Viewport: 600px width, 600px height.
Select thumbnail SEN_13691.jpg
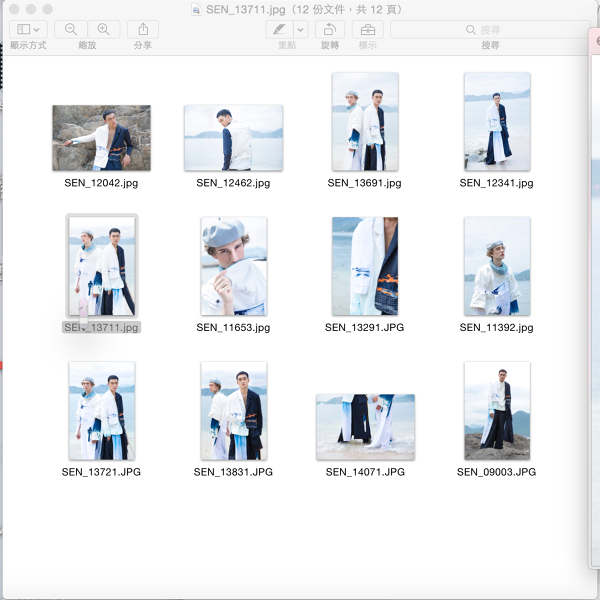[x=365, y=122]
